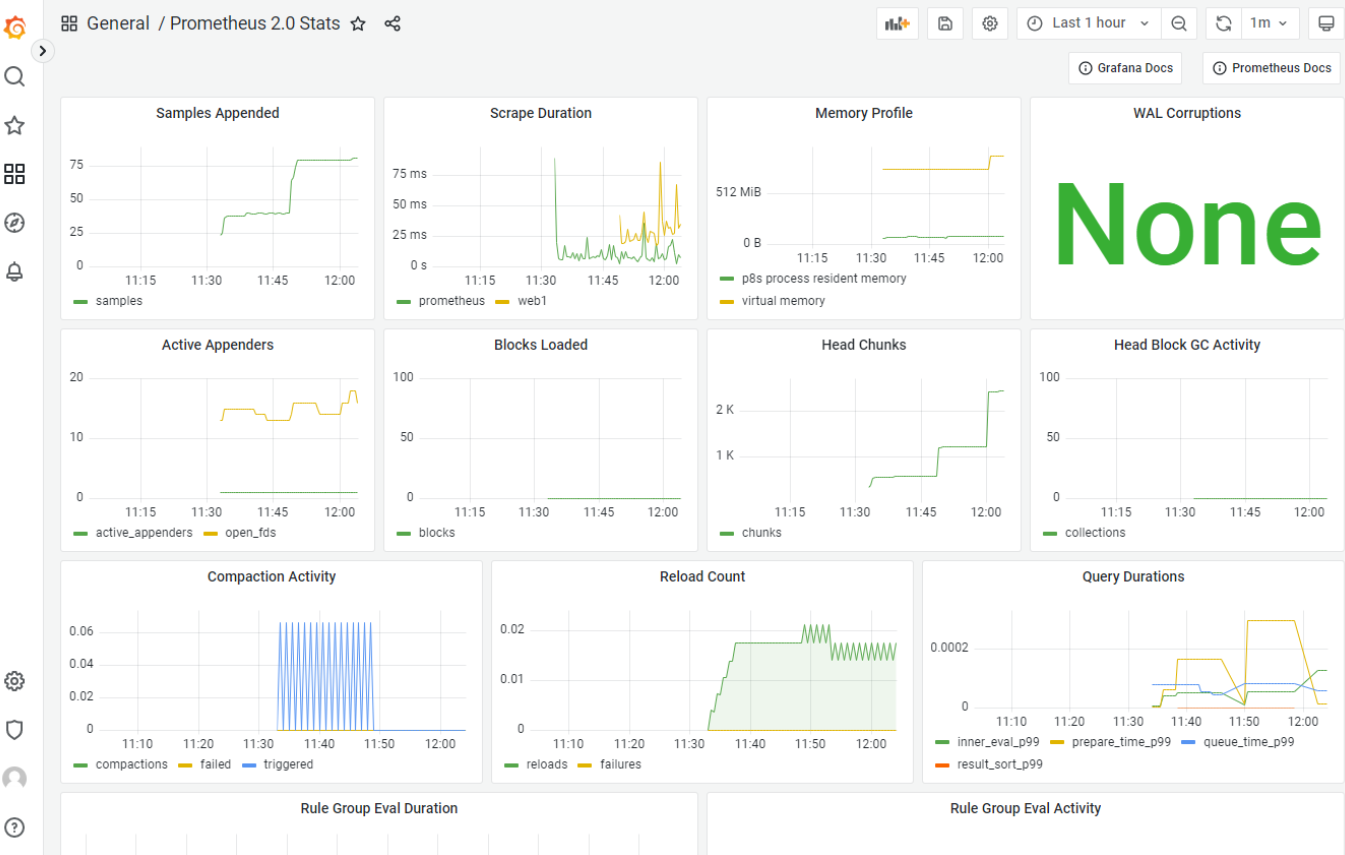
Task: Open Scrape Duration panel title menu
Action: [x=541, y=113]
